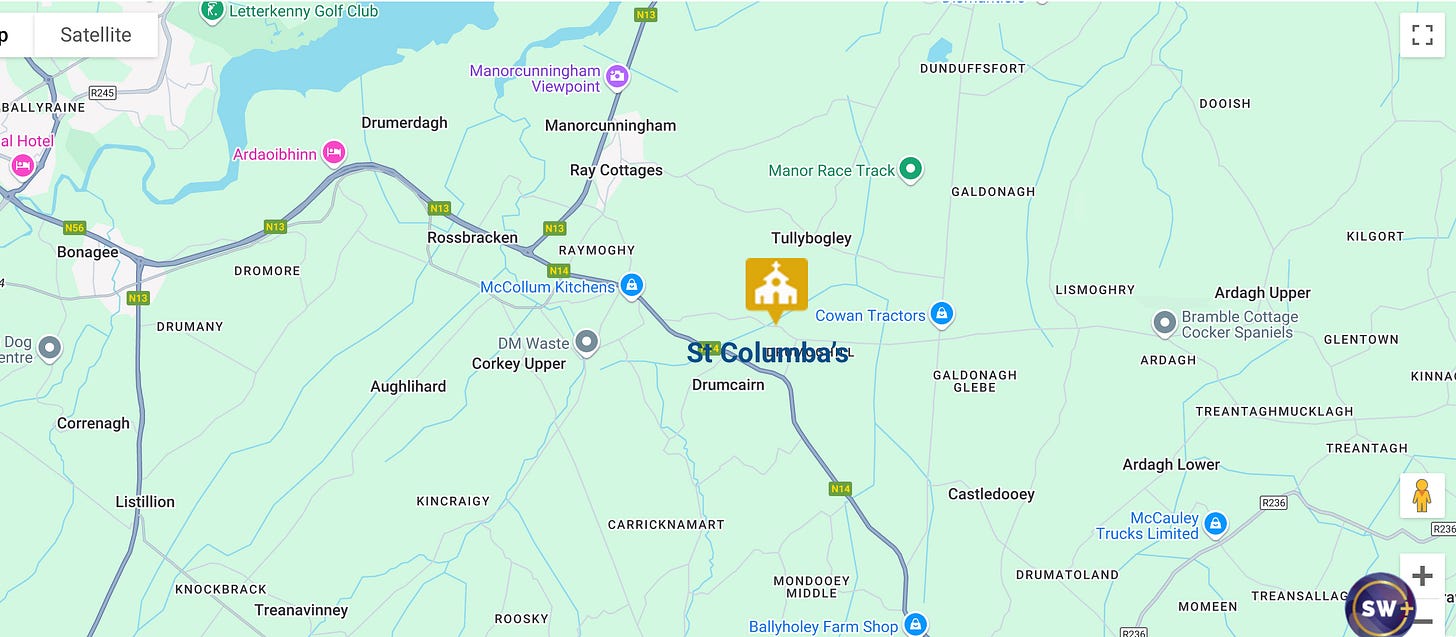The width and height of the screenshot is (1456, 637).
Task: Open DM Waste location pin
Action: (587, 343)
